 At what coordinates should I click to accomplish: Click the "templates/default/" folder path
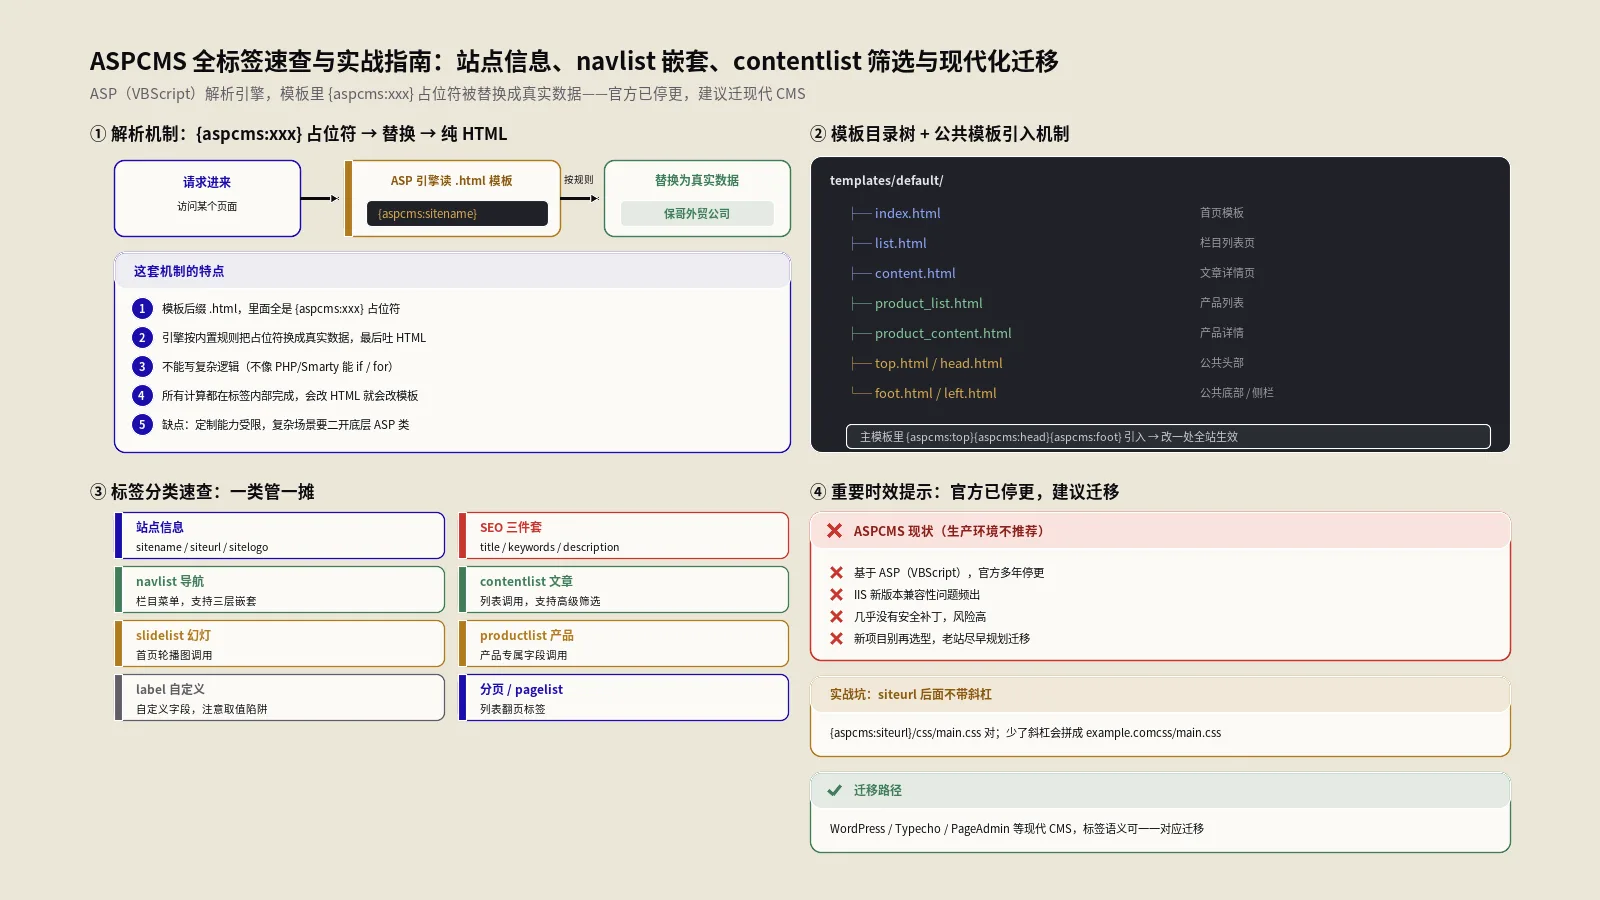click(886, 181)
